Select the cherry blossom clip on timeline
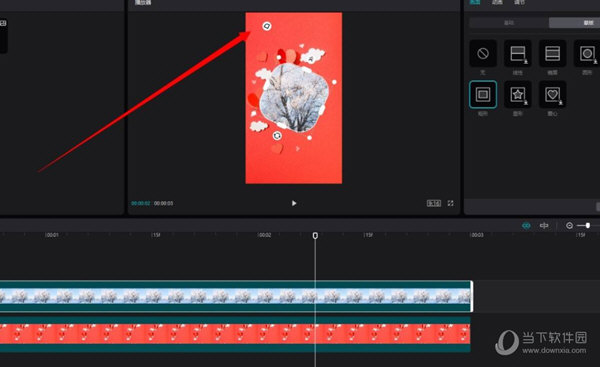 [x=235, y=296]
